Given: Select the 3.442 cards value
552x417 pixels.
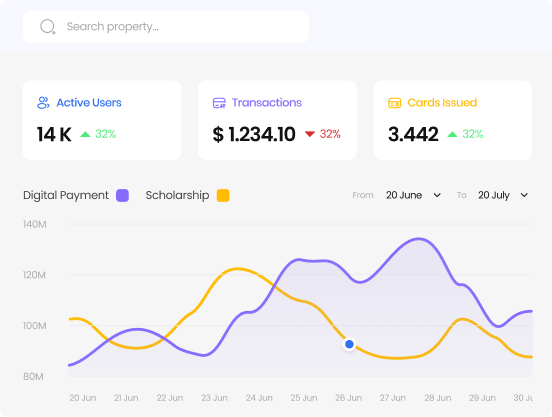Looking at the screenshot, I should coord(413,134).
